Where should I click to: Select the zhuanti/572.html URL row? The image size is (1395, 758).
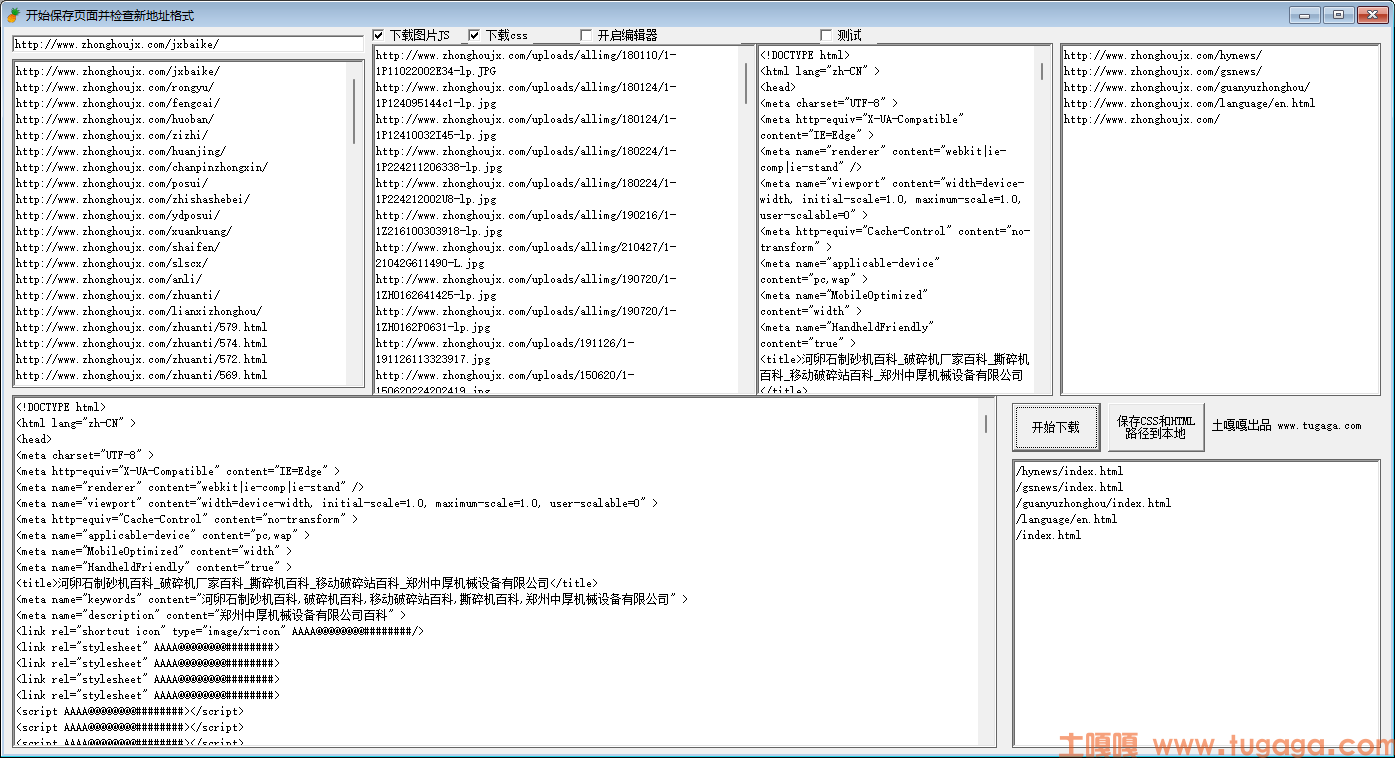pos(142,359)
